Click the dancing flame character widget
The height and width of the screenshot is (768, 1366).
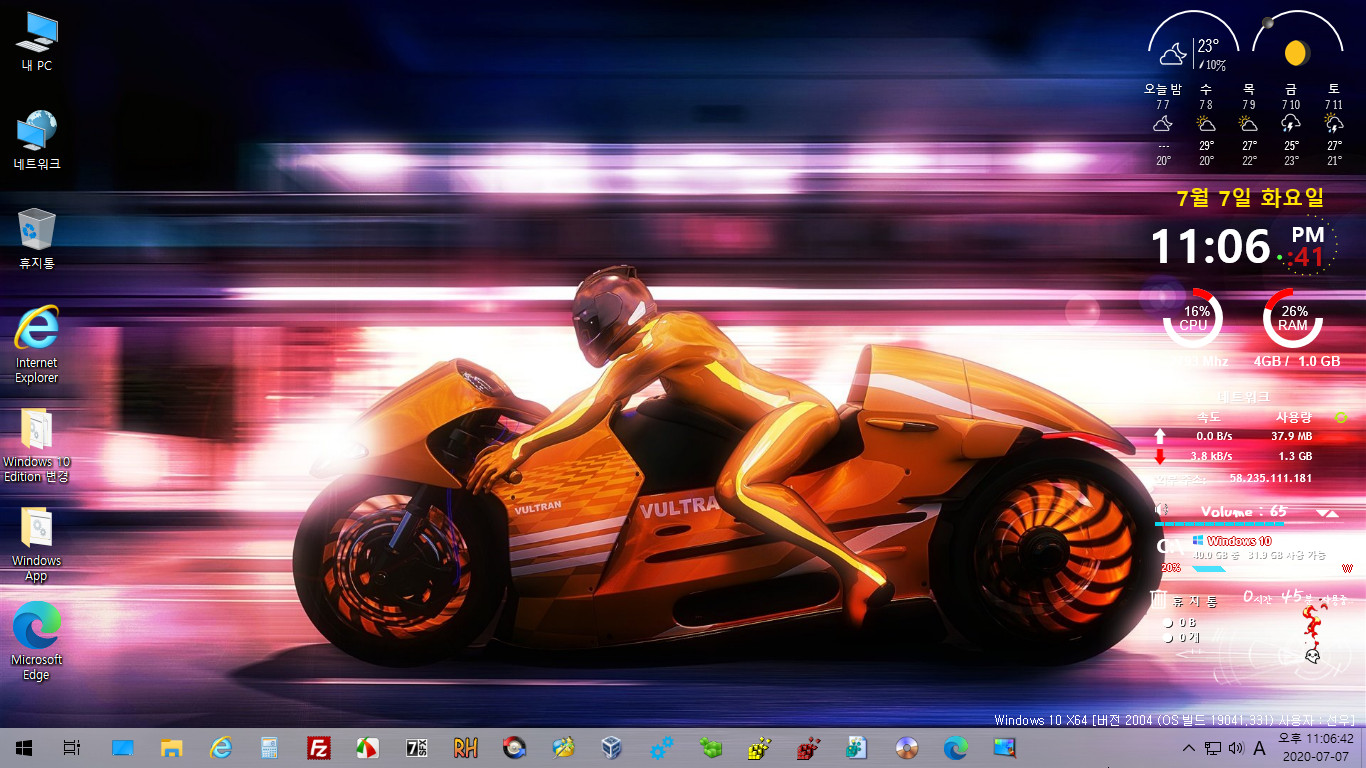tap(1315, 634)
